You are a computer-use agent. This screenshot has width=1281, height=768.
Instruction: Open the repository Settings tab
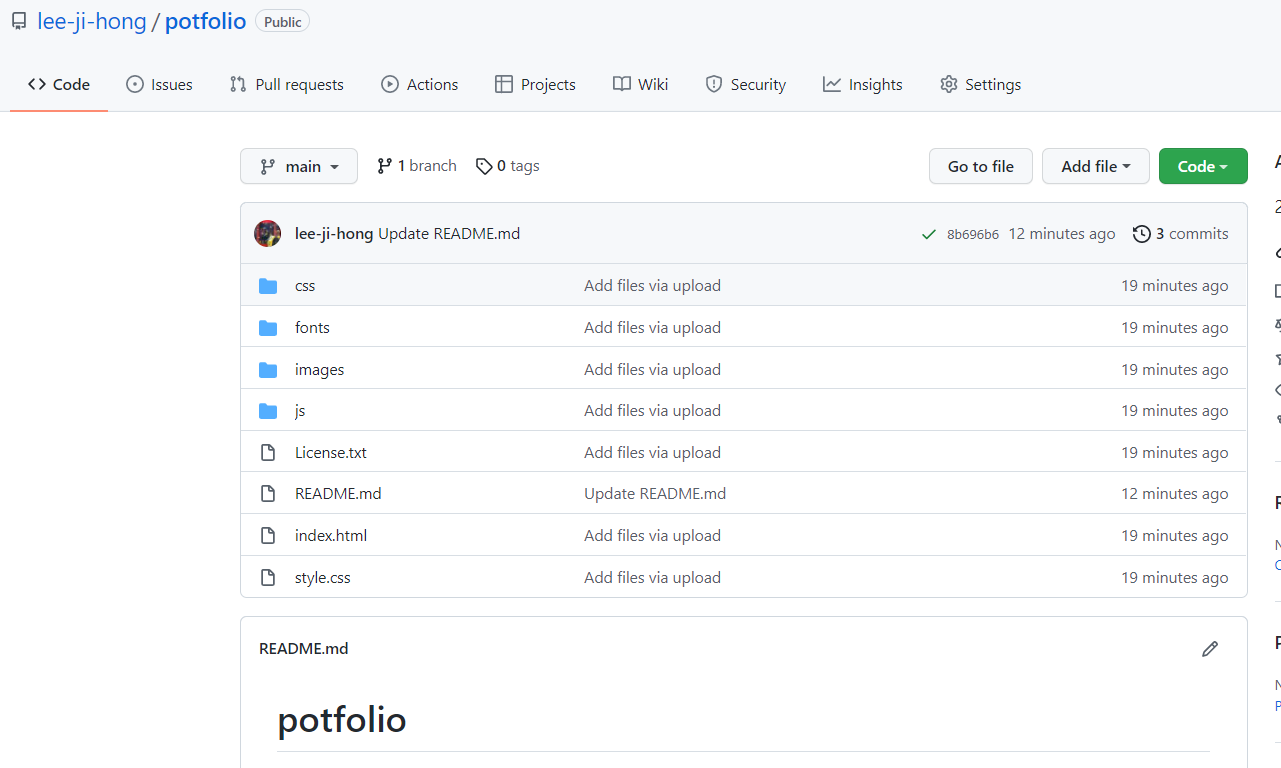pos(980,85)
